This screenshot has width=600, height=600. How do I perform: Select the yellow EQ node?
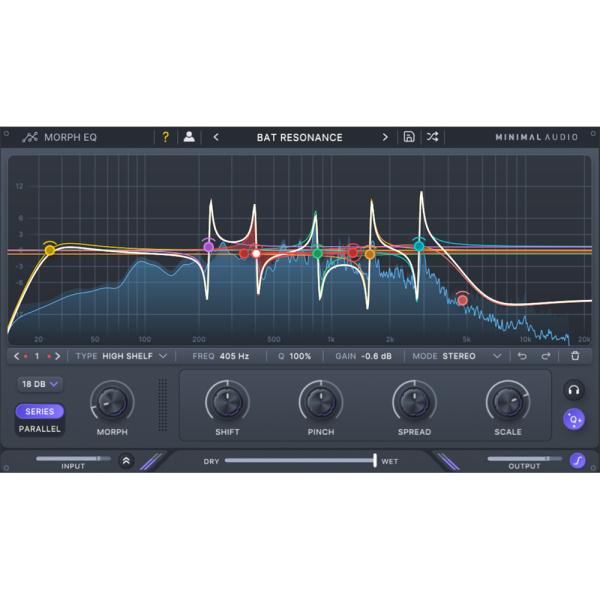click(50, 250)
